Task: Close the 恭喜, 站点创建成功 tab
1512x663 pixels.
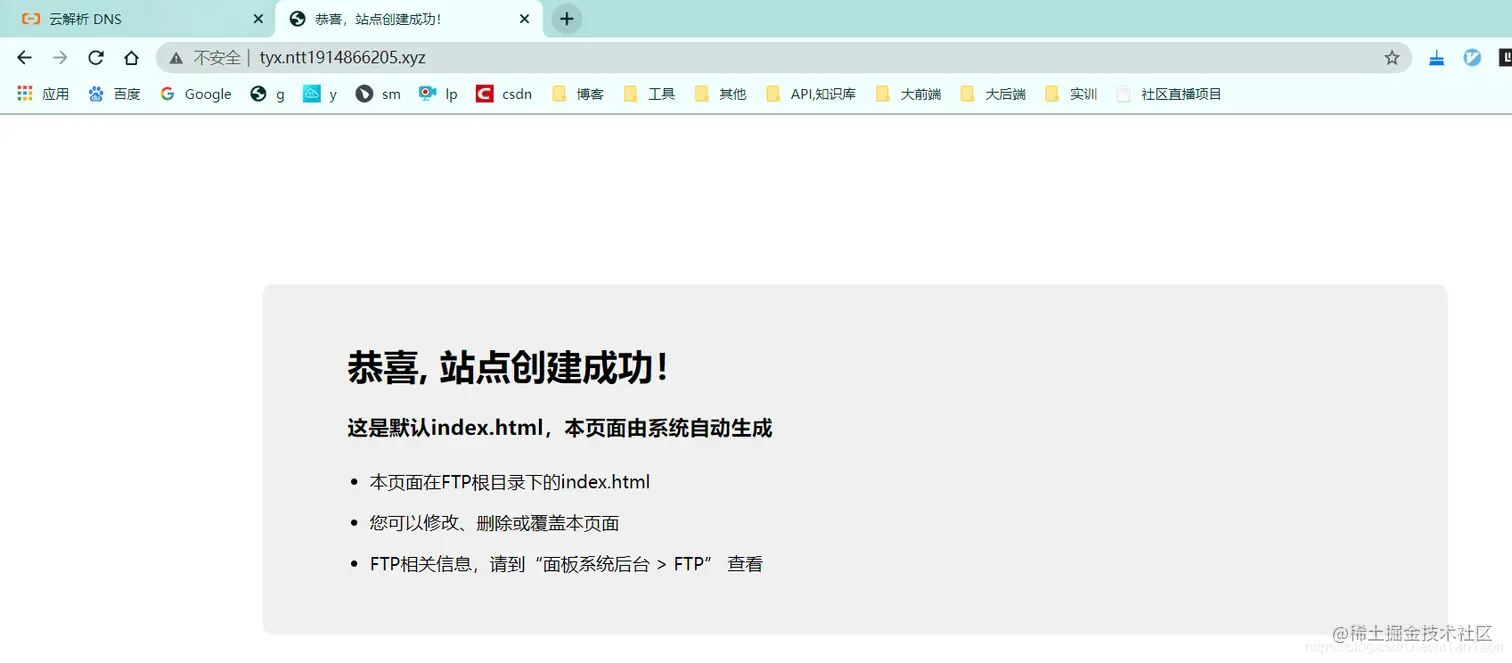Action: click(x=524, y=19)
